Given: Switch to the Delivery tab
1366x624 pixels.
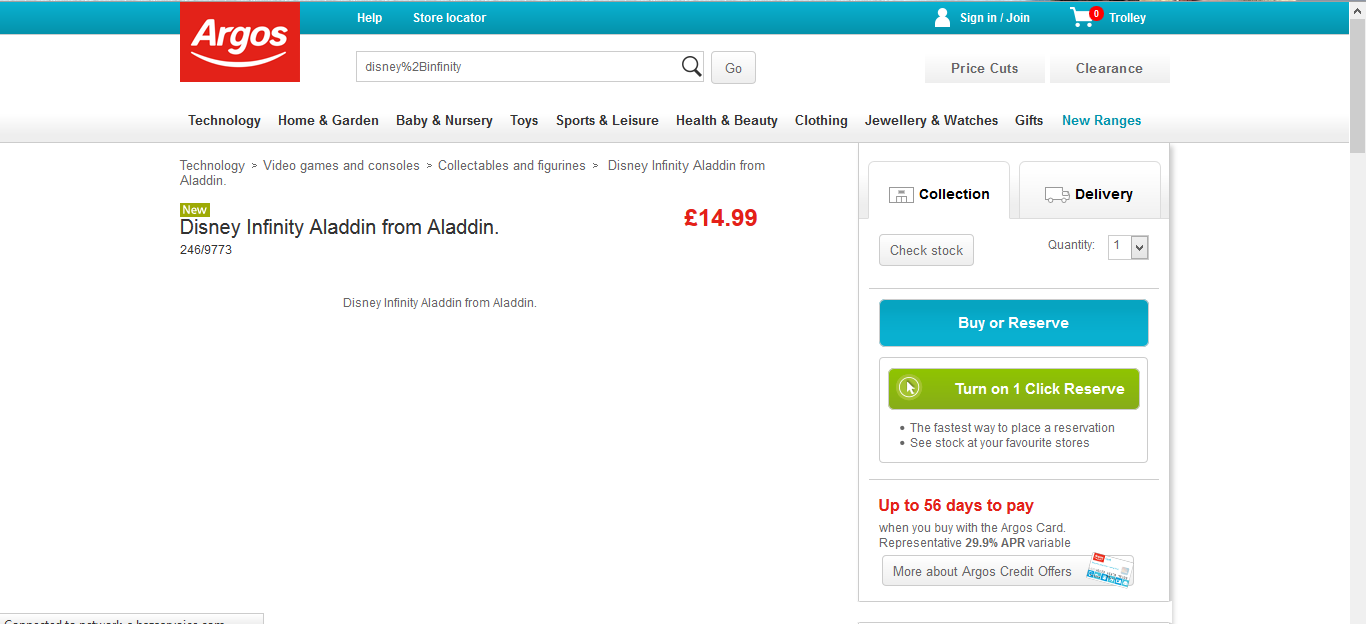Looking at the screenshot, I should click(1089, 194).
